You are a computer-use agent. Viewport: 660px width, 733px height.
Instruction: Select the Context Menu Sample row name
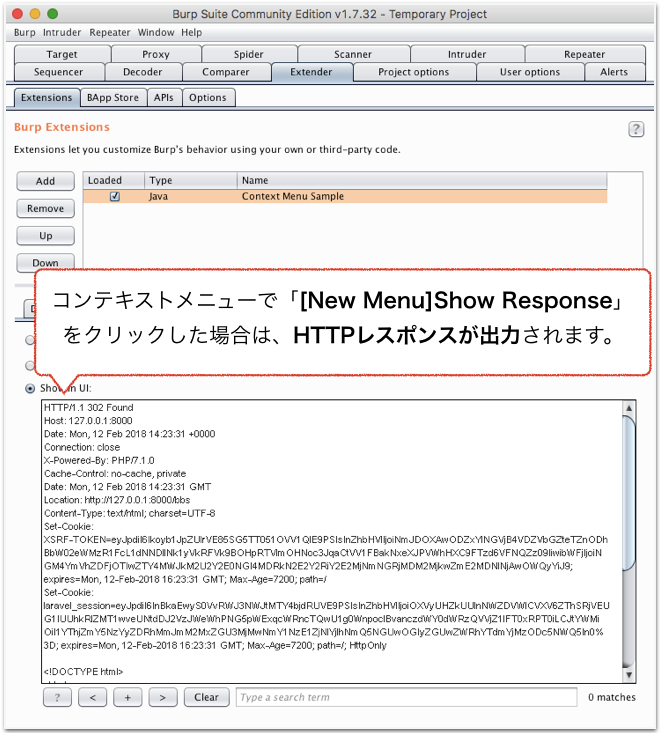point(293,196)
